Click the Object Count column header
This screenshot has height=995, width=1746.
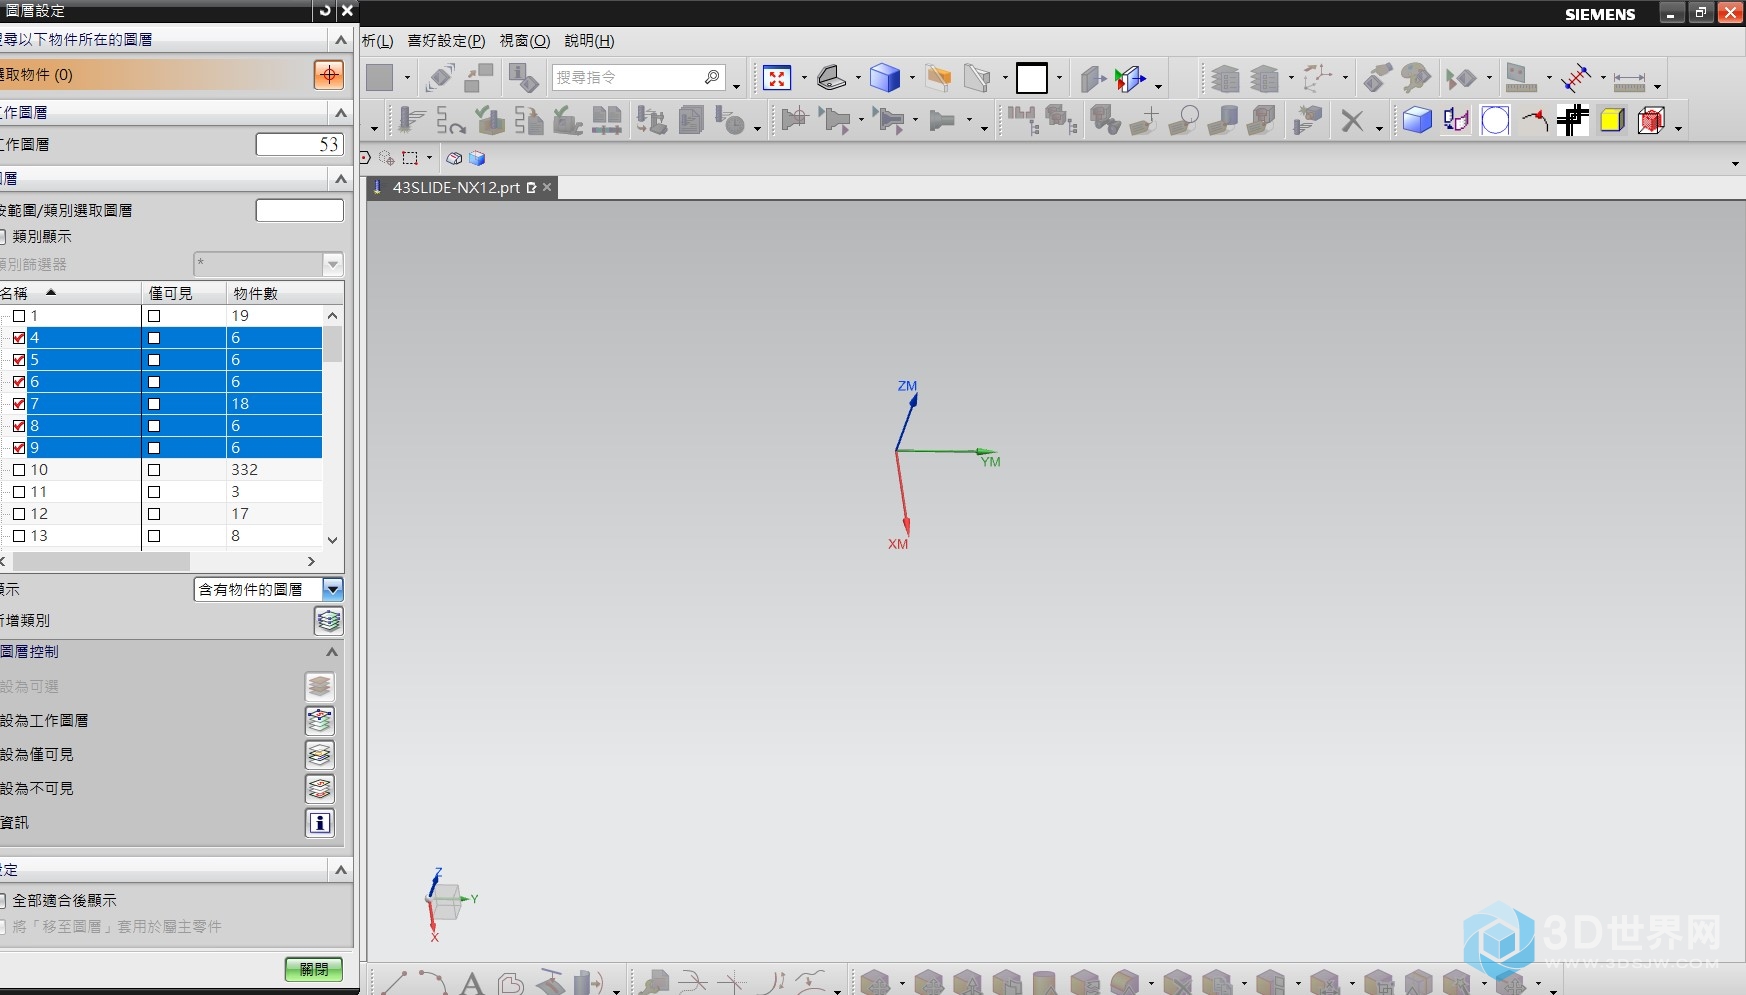click(x=286, y=293)
